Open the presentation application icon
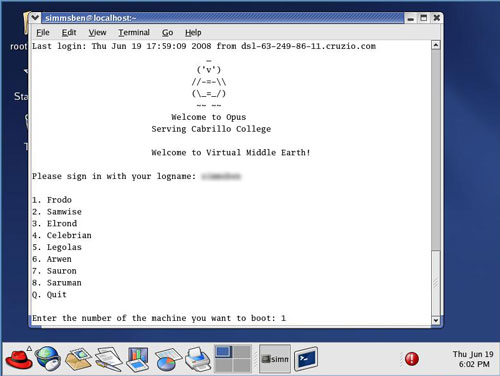 (x=137, y=359)
